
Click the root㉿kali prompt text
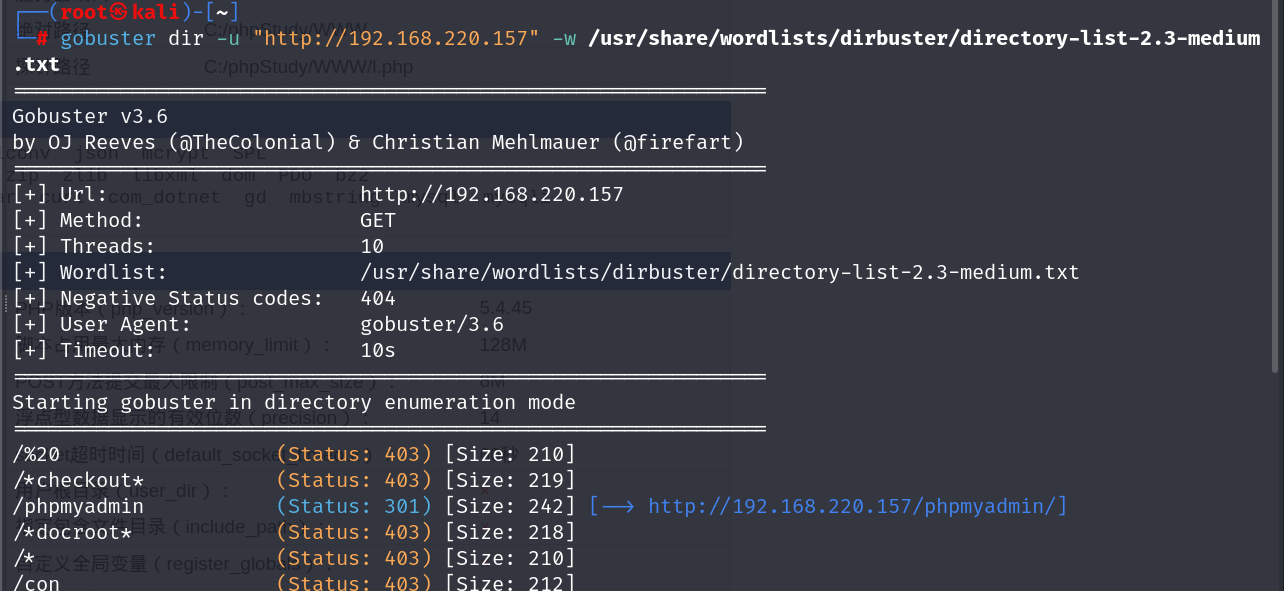pos(119,12)
